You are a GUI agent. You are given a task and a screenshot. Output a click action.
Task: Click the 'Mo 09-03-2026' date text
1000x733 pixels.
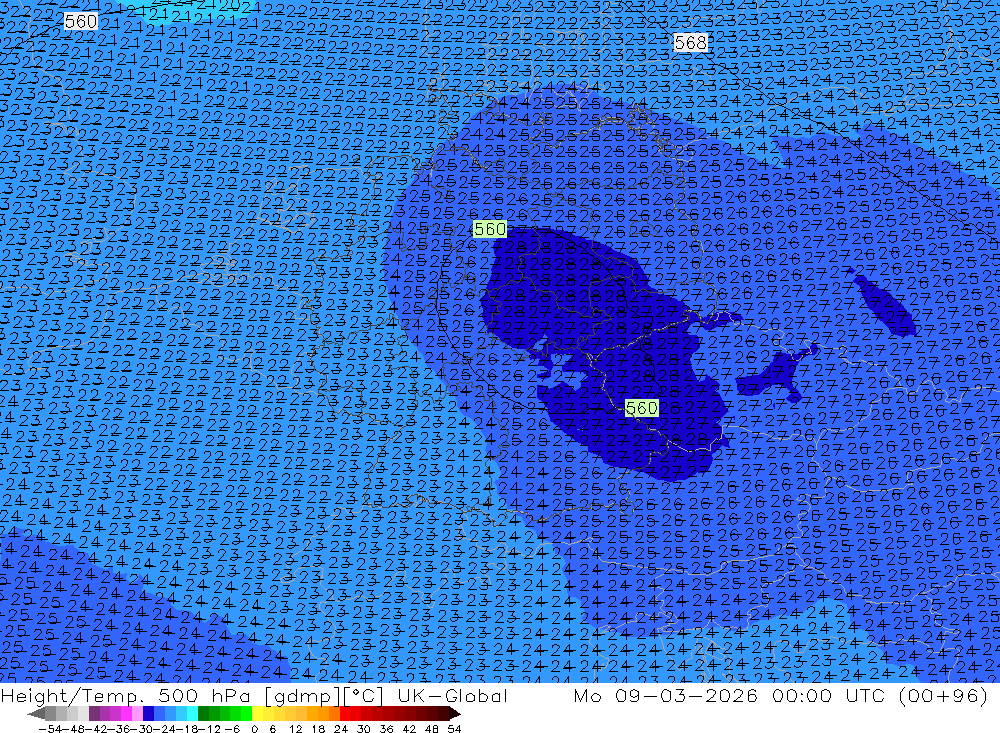666,696
